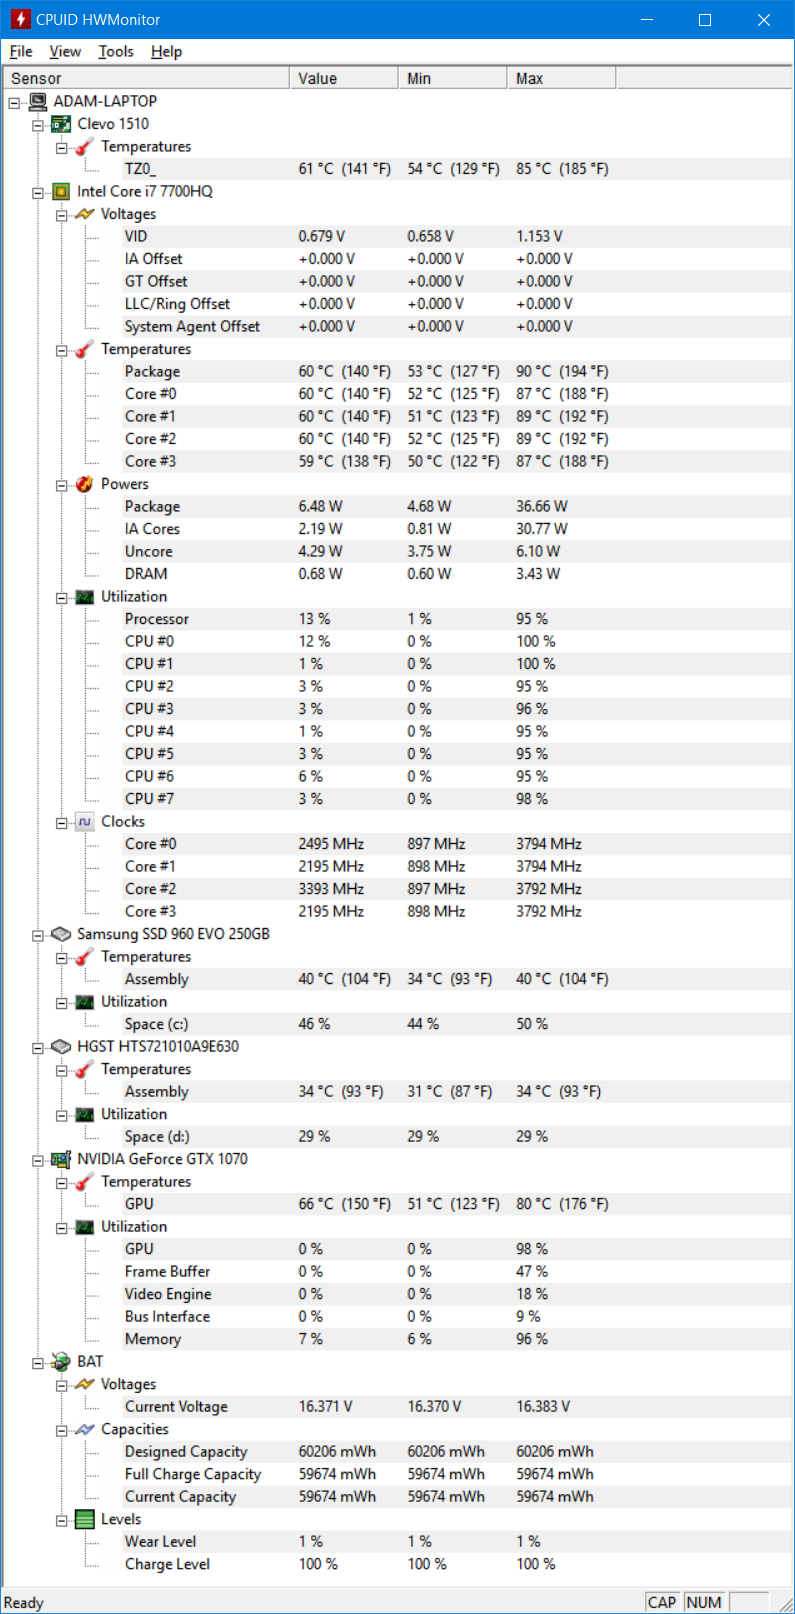Image resolution: width=795 pixels, height=1614 pixels.
Task: Click the Samsung SSD 960 EVO drive icon
Action: point(61,934)
